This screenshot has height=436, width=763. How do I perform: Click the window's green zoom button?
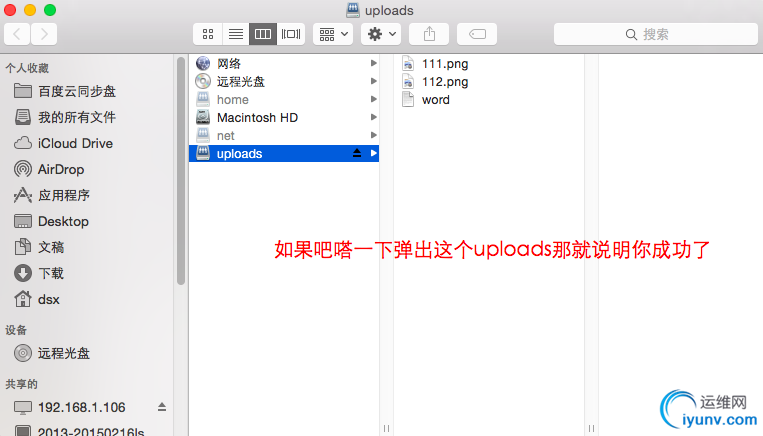coord(50,10)
